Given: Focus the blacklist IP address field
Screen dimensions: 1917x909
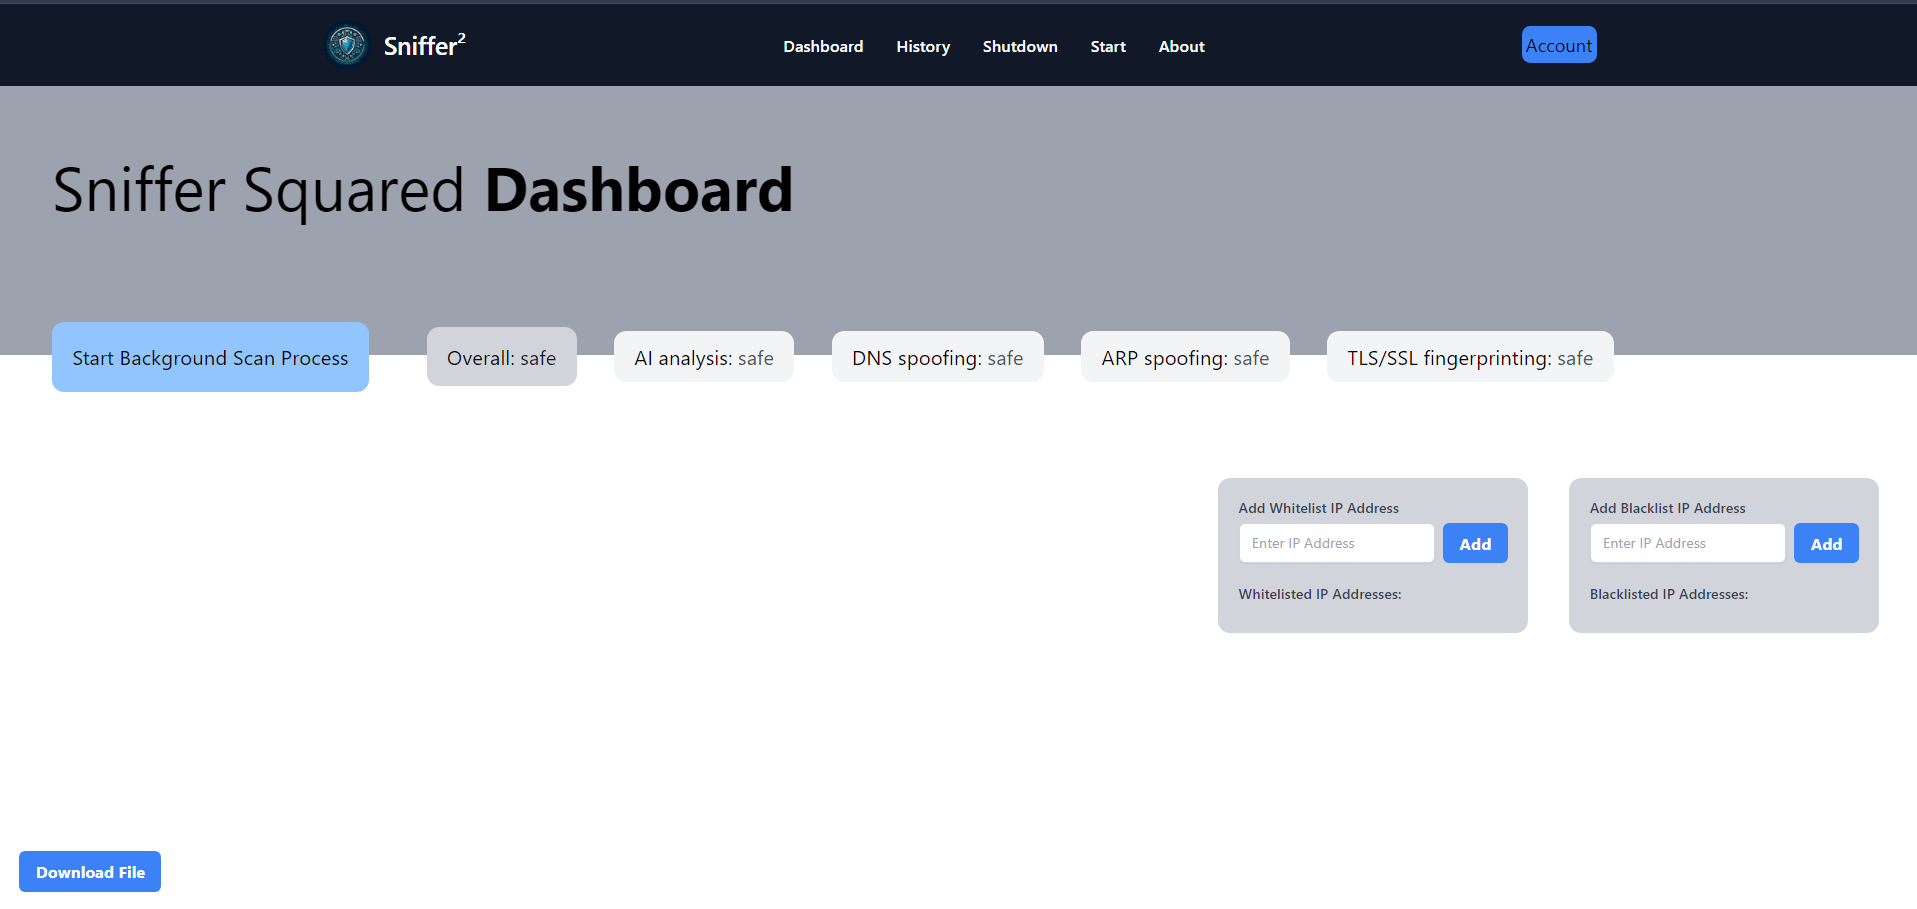Looking at the screenshot, I should coord(1686,543).
